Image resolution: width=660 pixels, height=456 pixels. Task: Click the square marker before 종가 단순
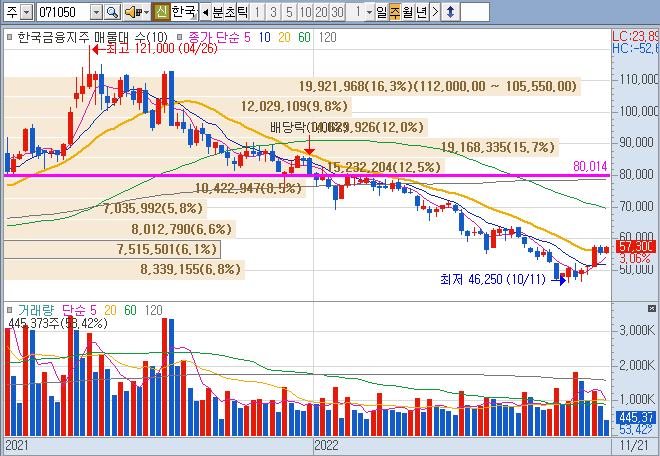pos(180,37)
